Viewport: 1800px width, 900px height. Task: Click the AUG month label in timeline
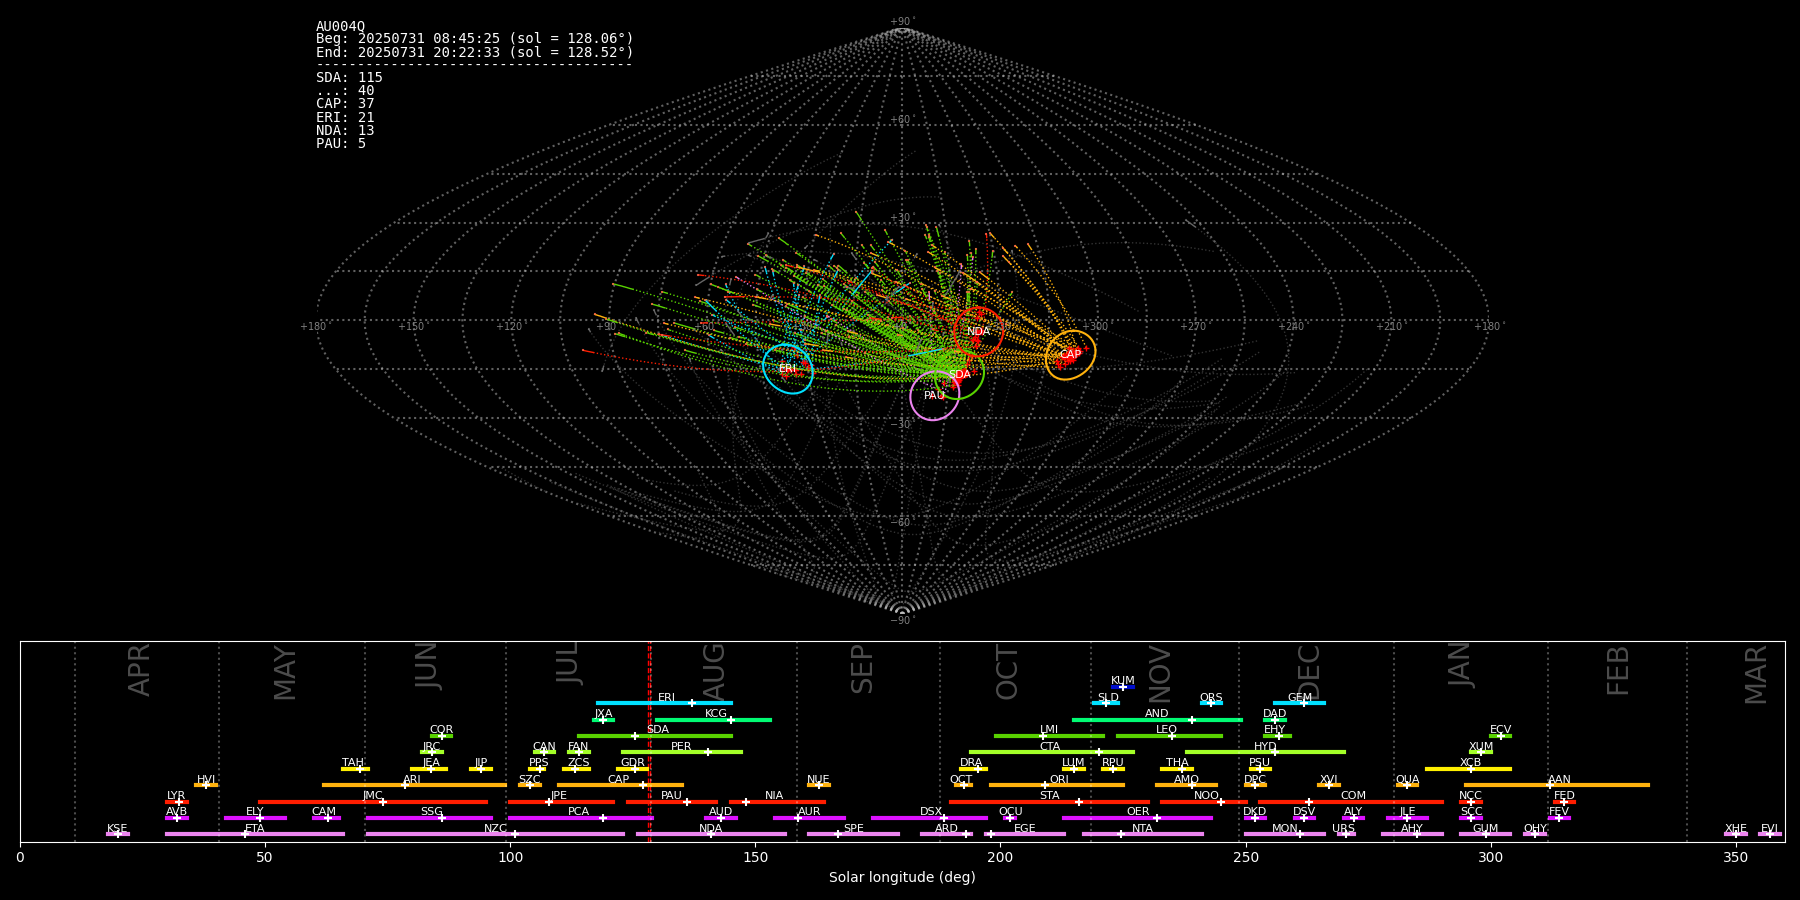click(714, 670)
